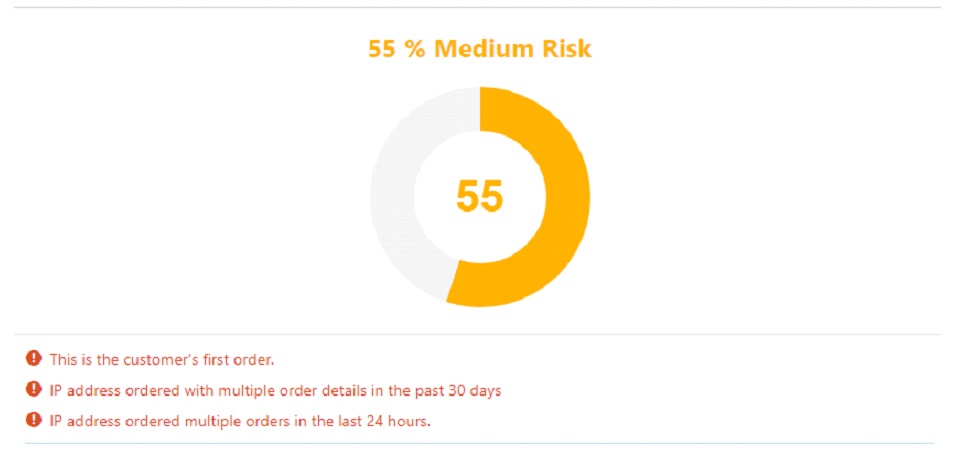Image resolution: width=955 pixels, height=458 pixels.
Task: Select the 'IP address ordered multiple orders' alert message
Action: (241, 421)
